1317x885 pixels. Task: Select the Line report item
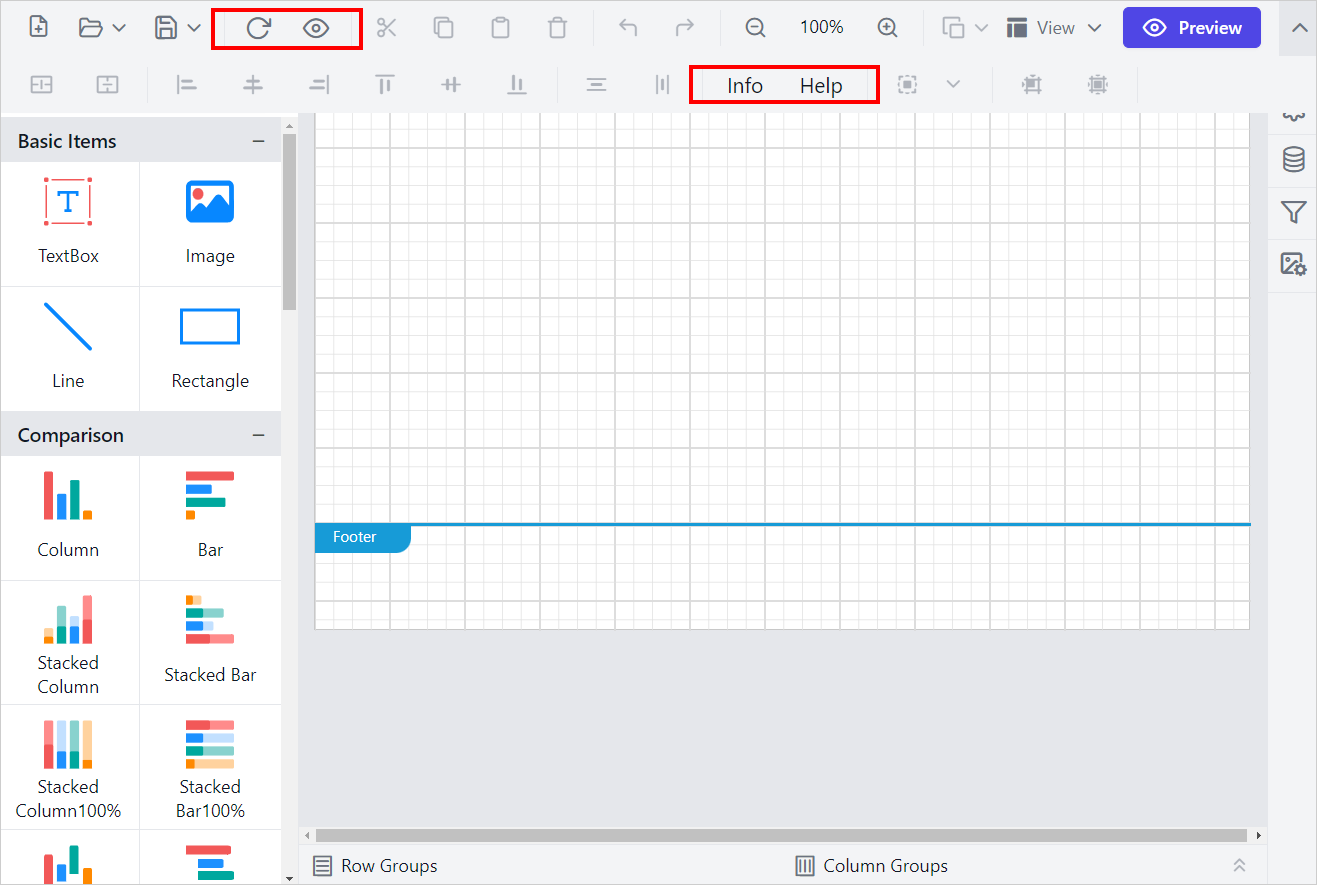coord(69,348)
